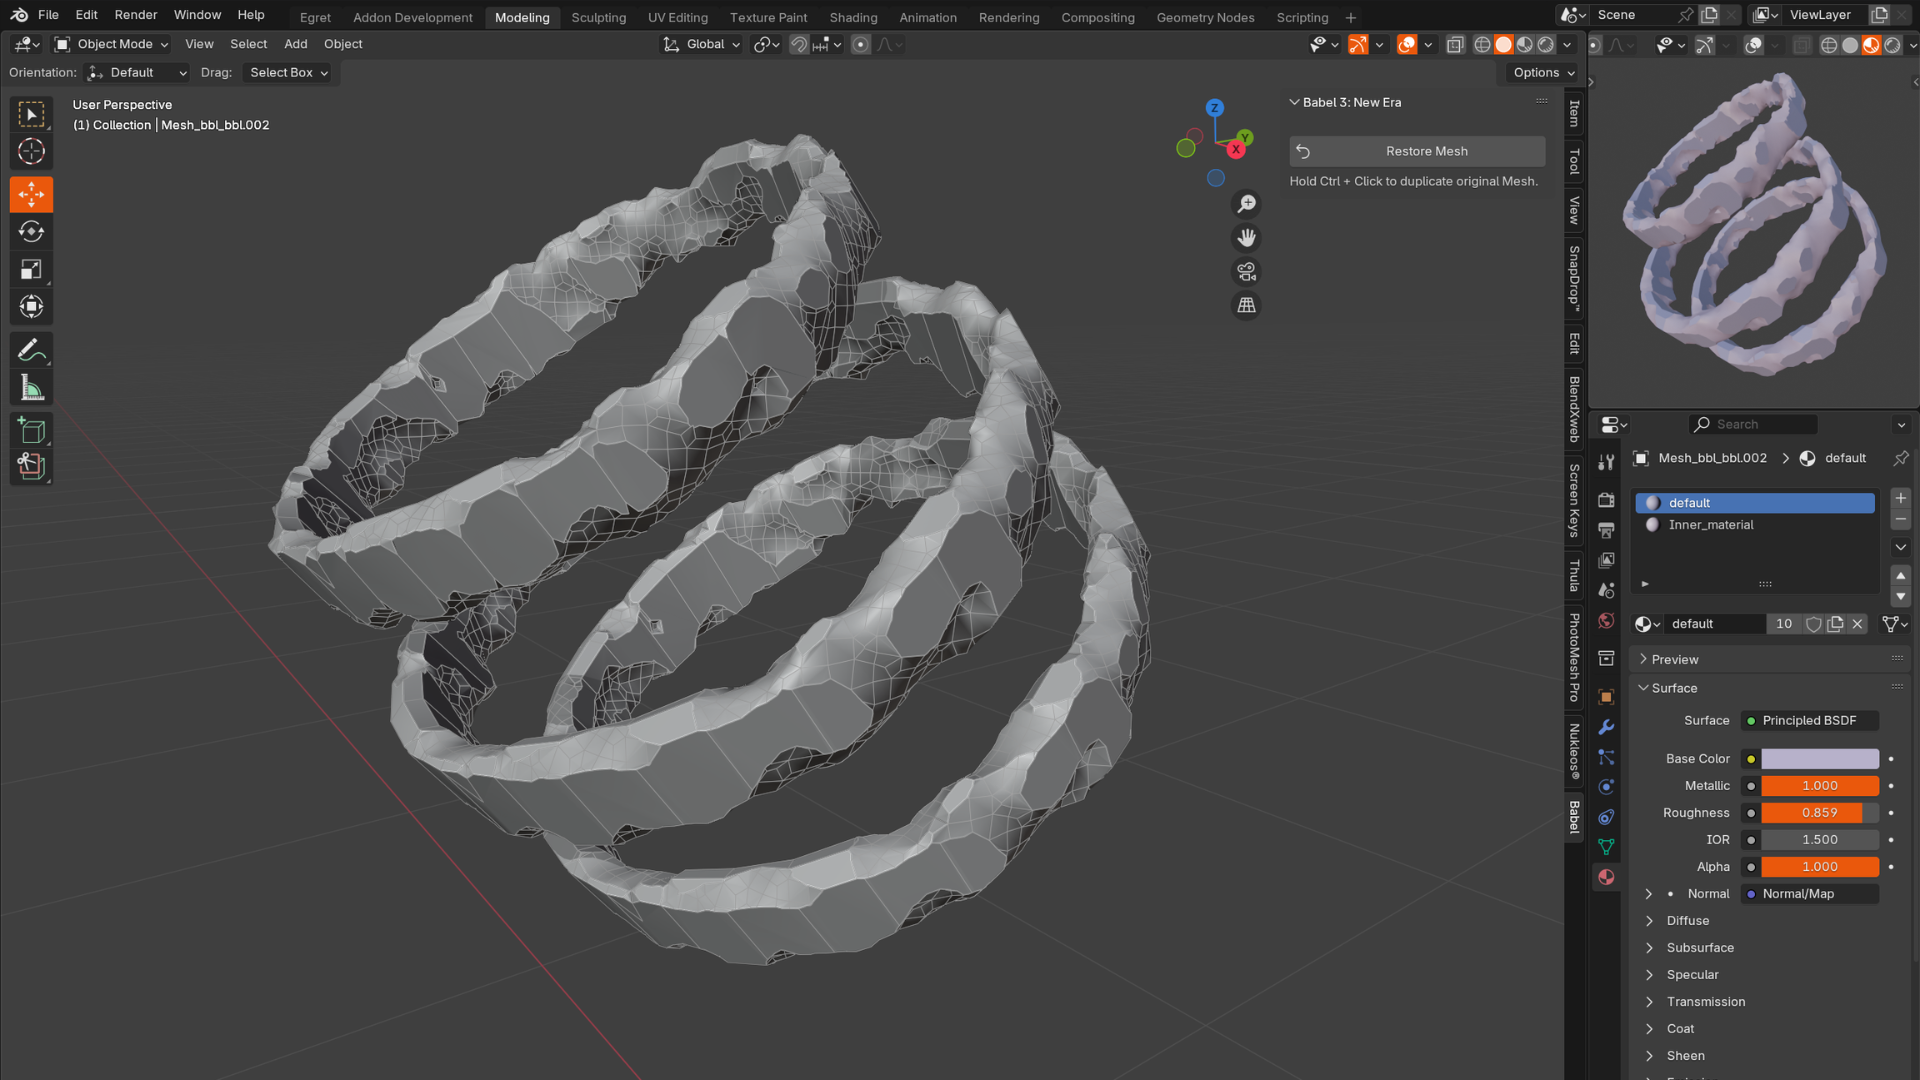Toggle snapping magnet in header

pyautogui.click(x=798, y=45)
